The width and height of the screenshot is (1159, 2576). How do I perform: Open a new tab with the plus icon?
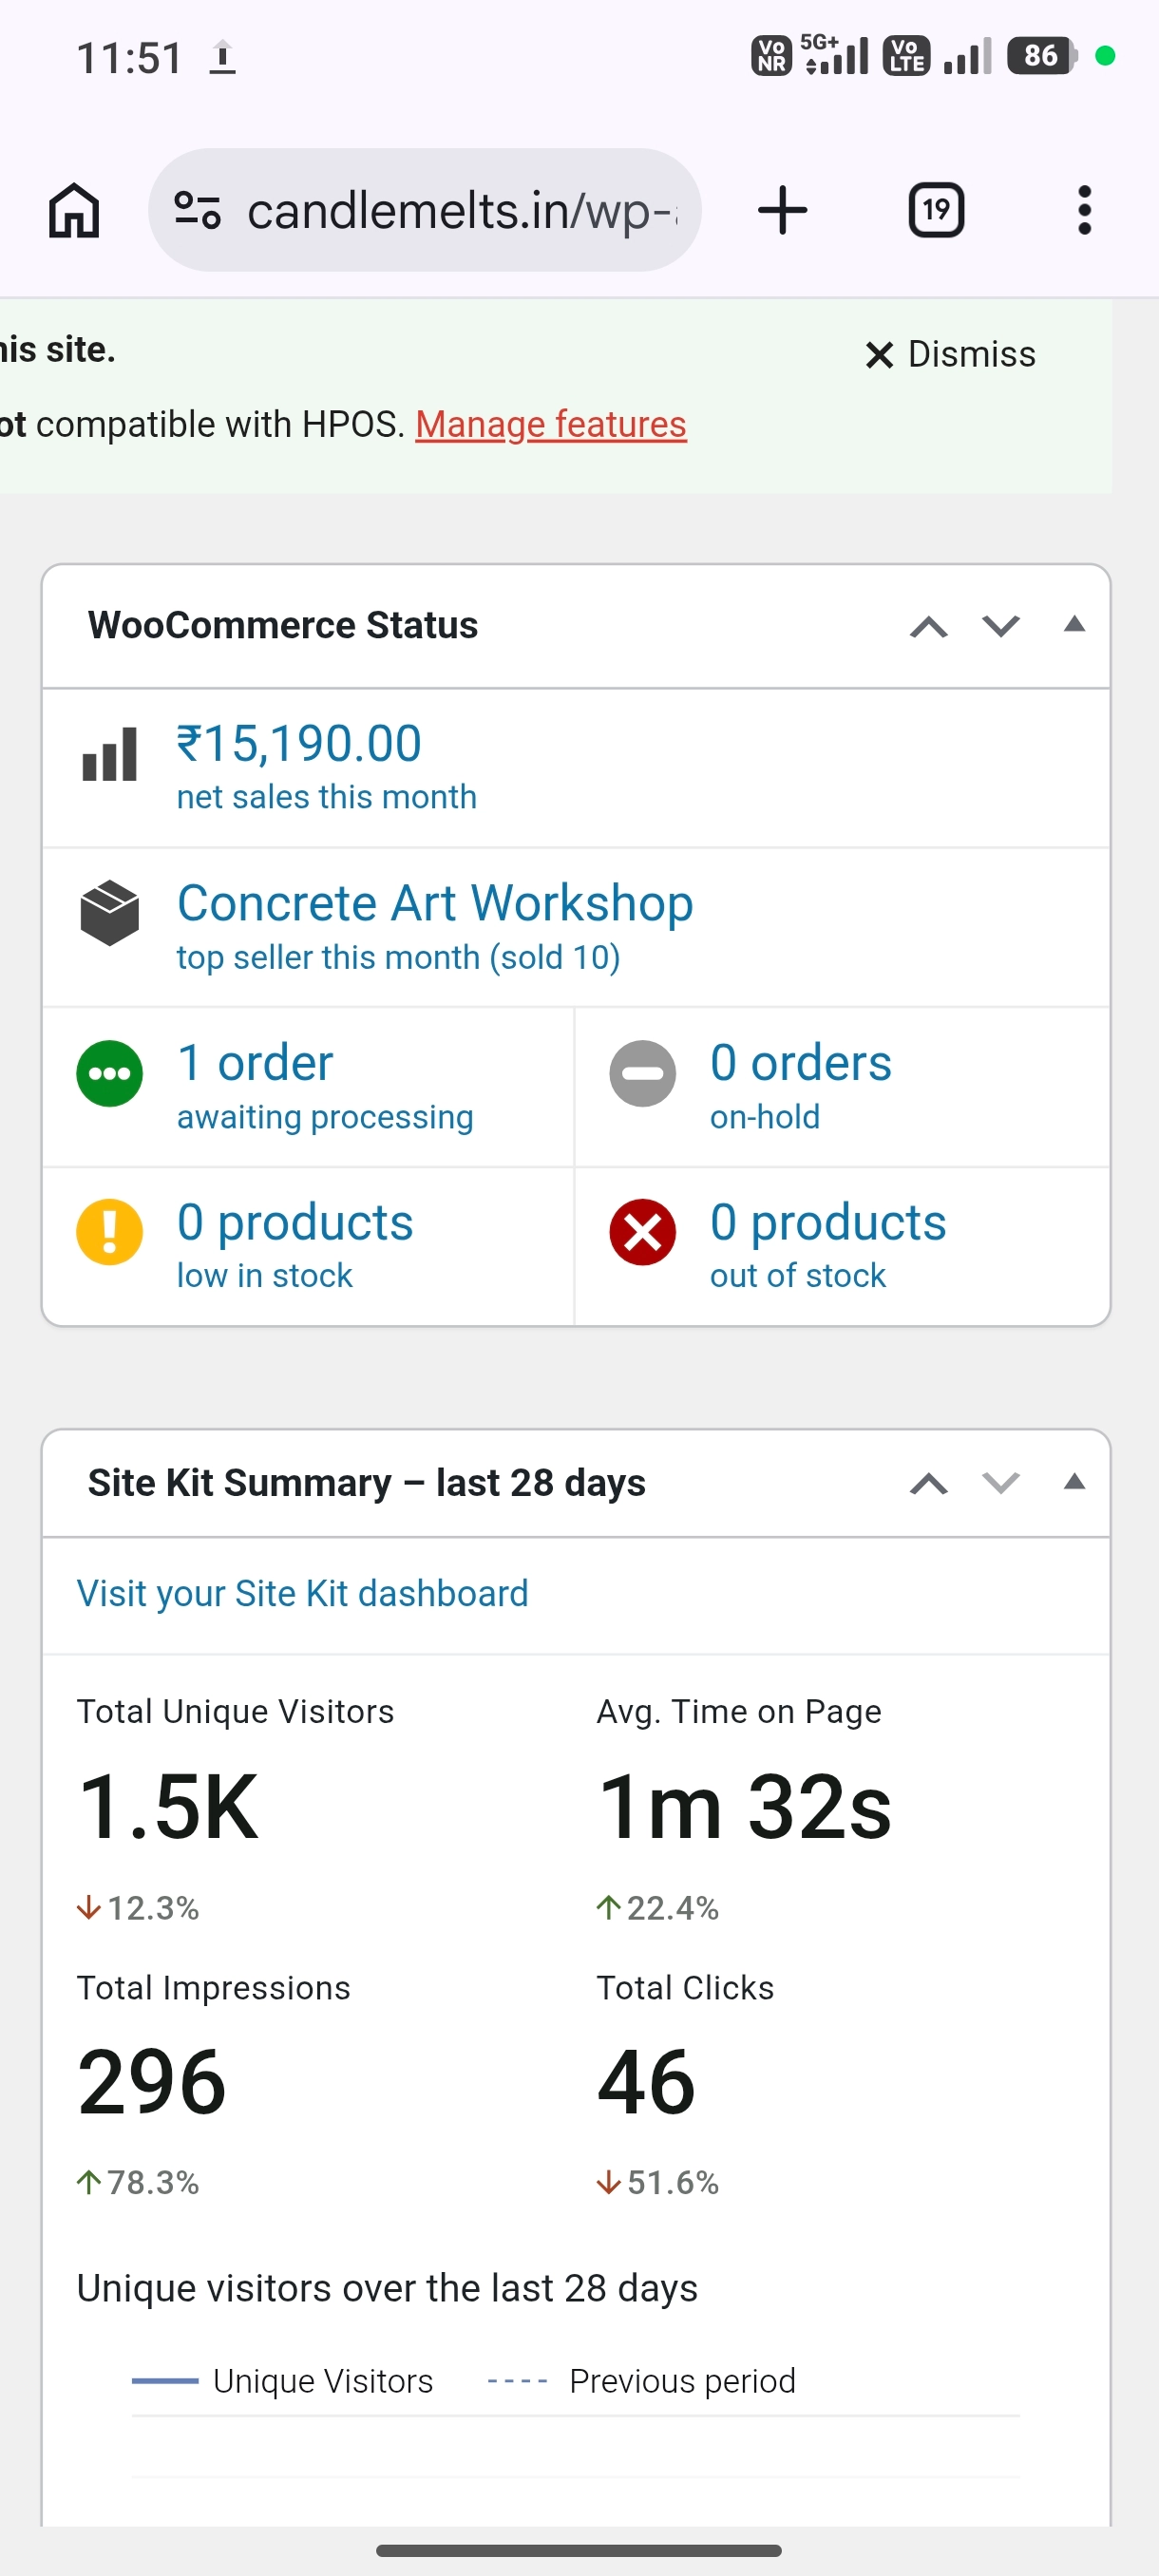coord(782,210)
